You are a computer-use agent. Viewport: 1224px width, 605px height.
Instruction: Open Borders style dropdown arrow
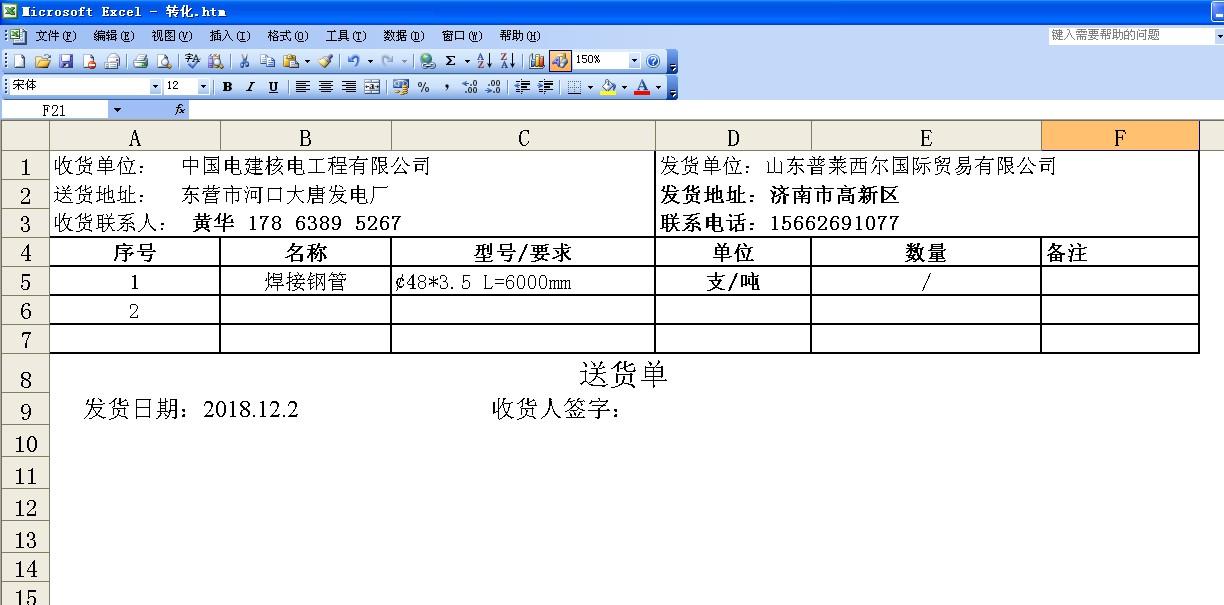click(590, 87)
